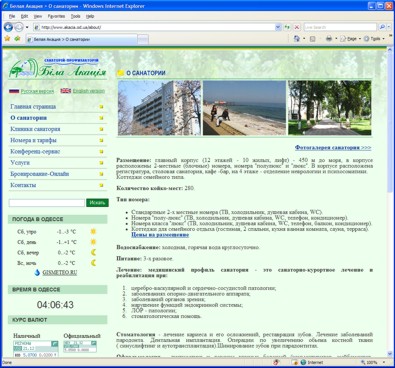The image size is (395, 368).
Task: Click the browser Back arrow button
Action: click(x=8, y=27)
